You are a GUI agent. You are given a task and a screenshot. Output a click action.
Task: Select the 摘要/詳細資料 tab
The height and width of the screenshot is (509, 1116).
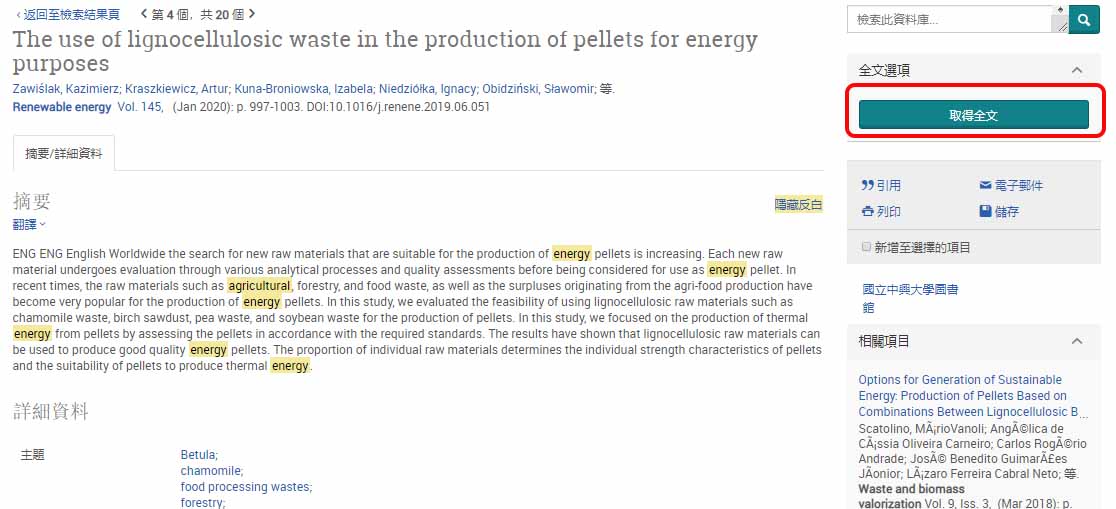click(x=63, y=153)
